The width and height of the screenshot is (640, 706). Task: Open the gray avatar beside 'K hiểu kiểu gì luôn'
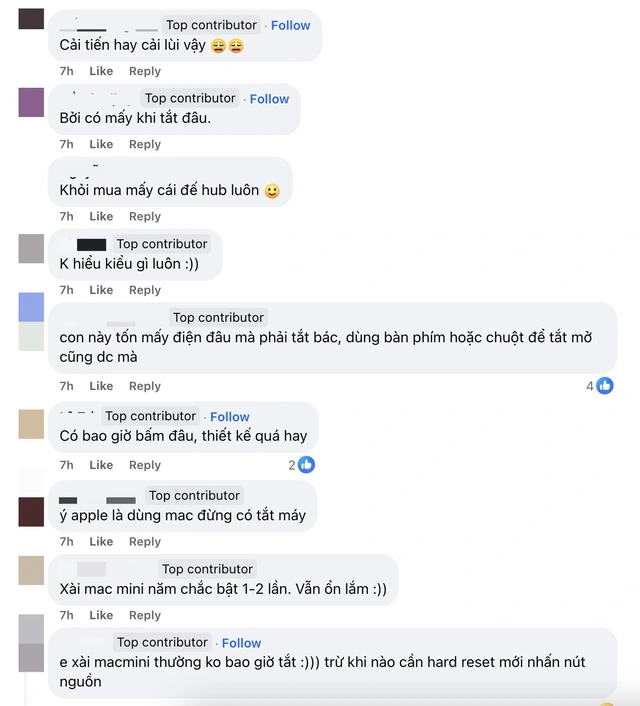click(31, 249)
